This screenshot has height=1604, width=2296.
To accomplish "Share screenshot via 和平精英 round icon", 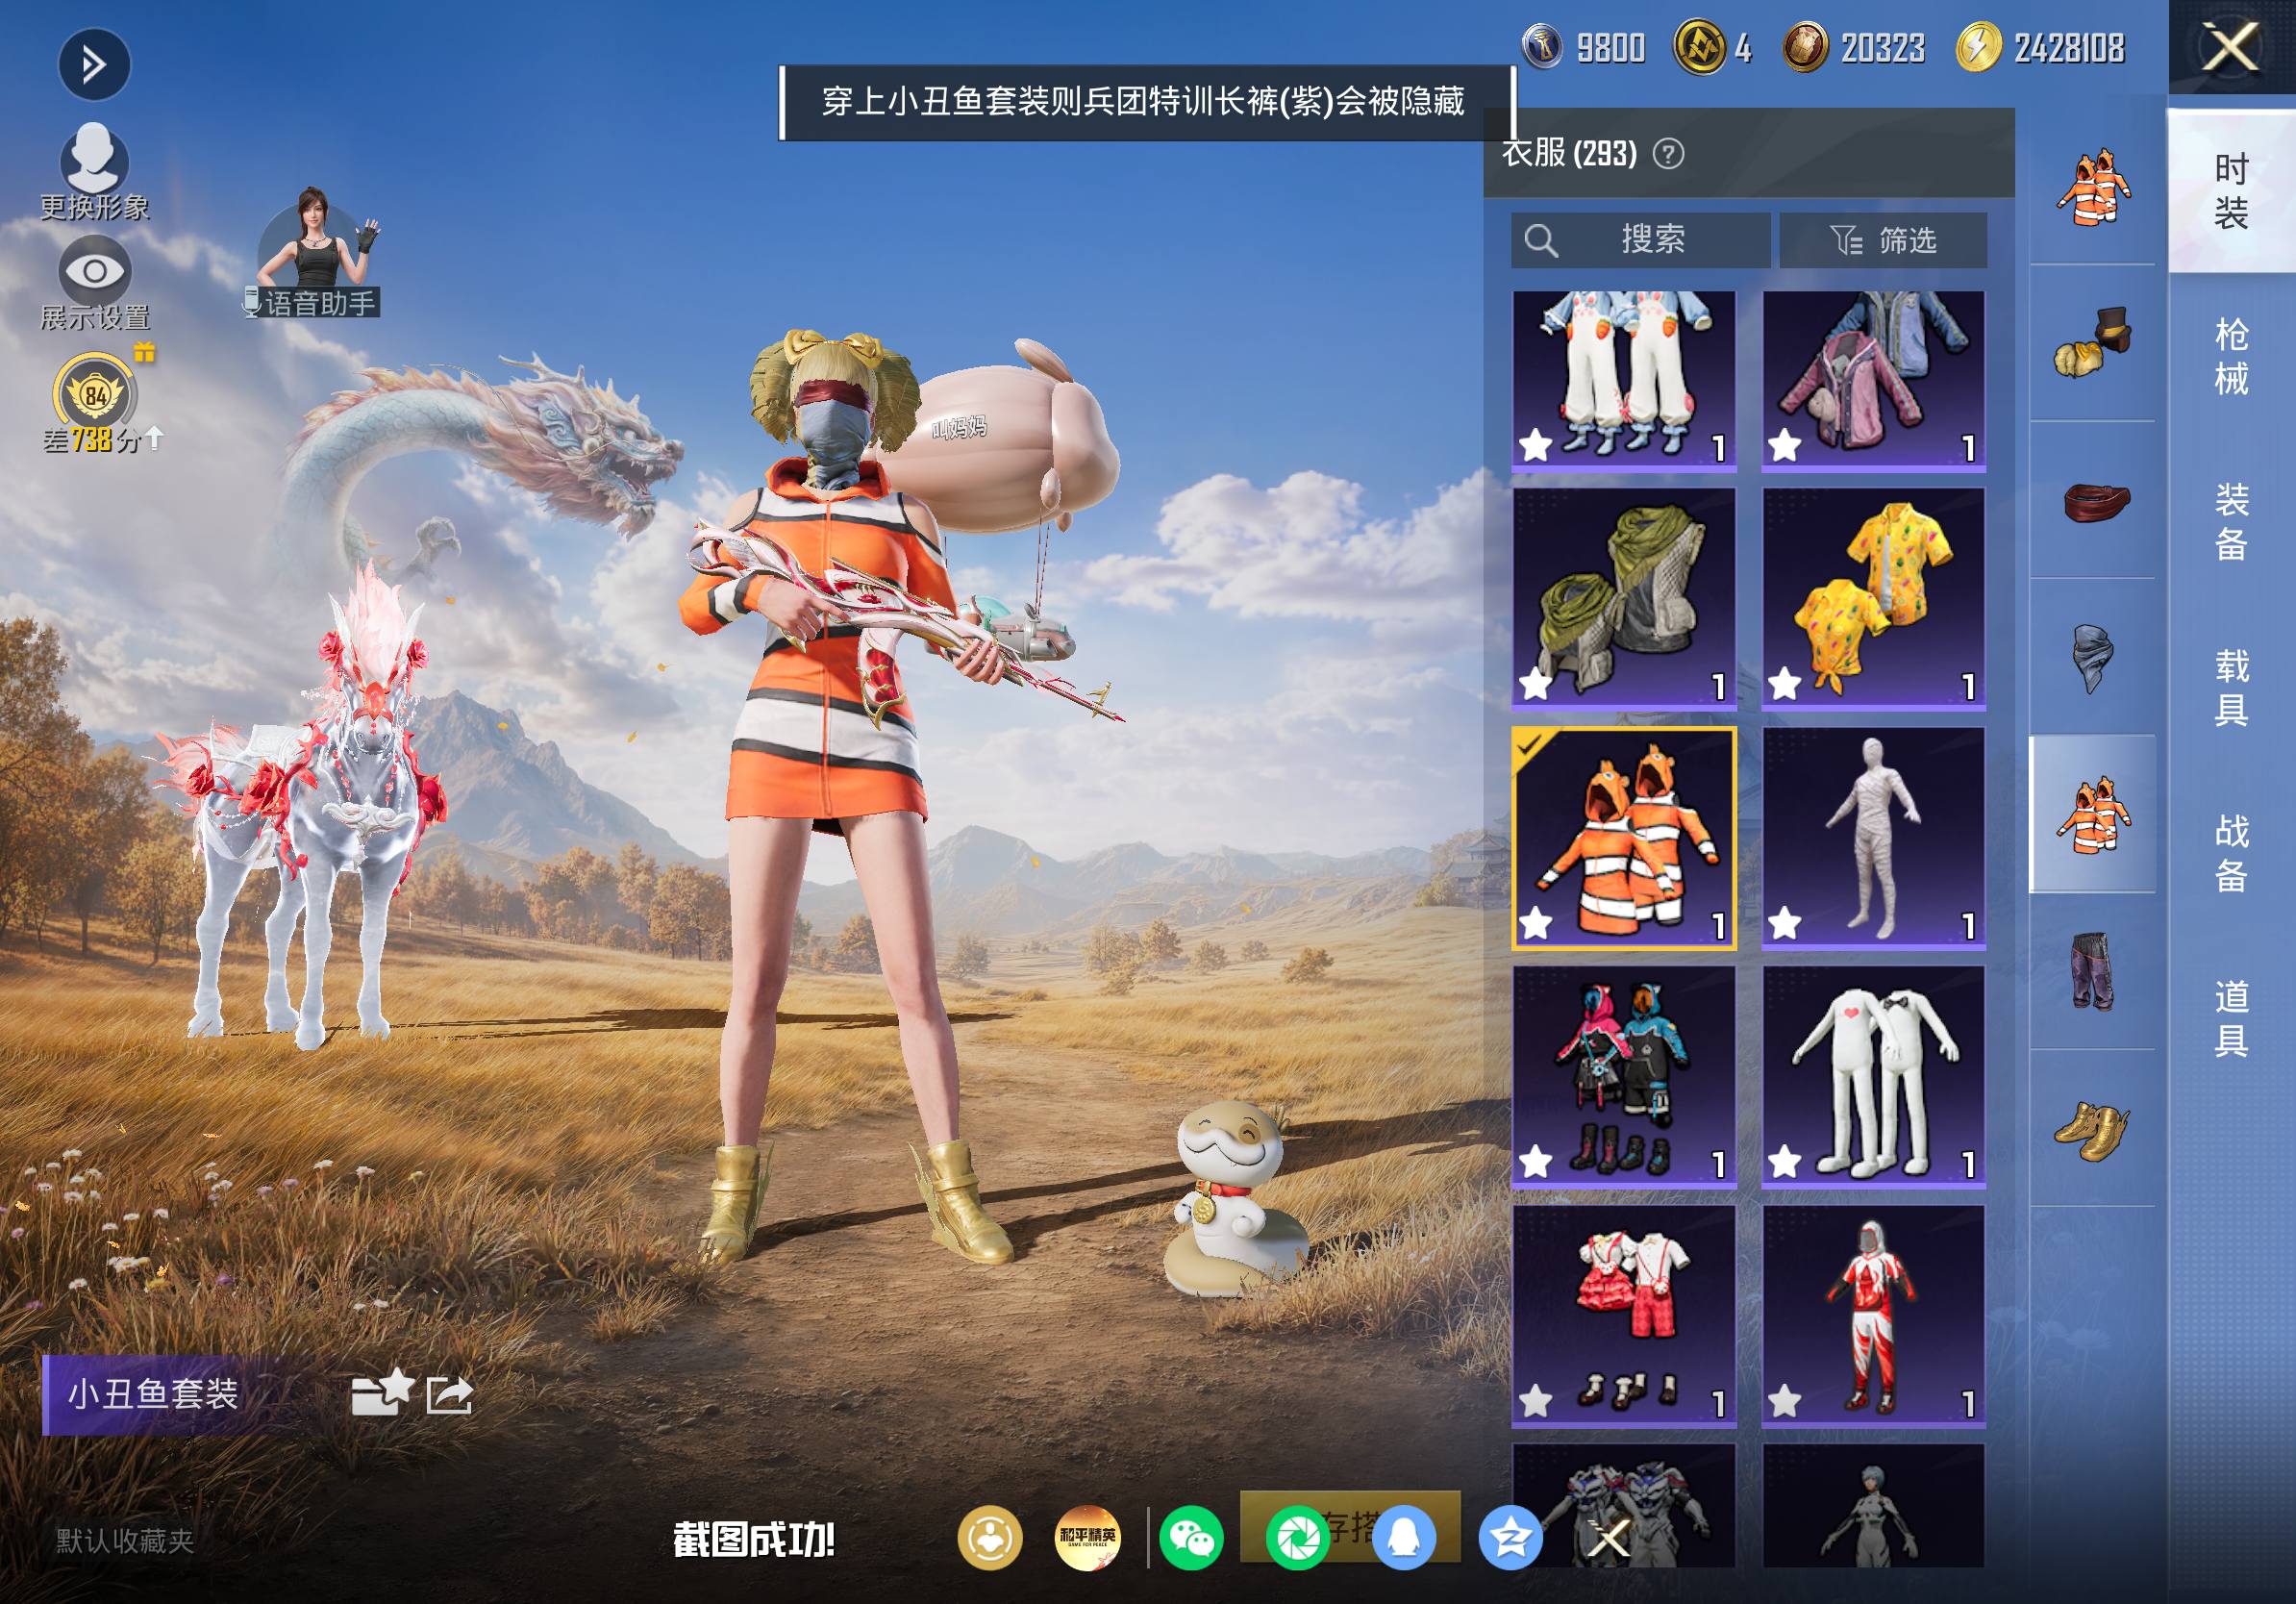I will (x=1088, y=1537).
